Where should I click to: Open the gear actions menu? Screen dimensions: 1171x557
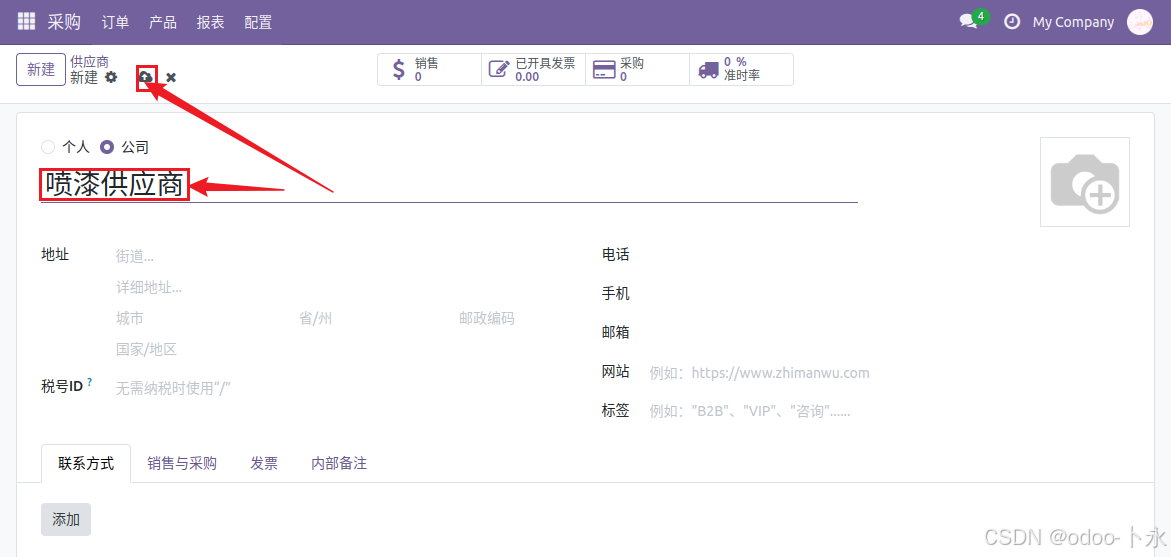tap(111, 77)
